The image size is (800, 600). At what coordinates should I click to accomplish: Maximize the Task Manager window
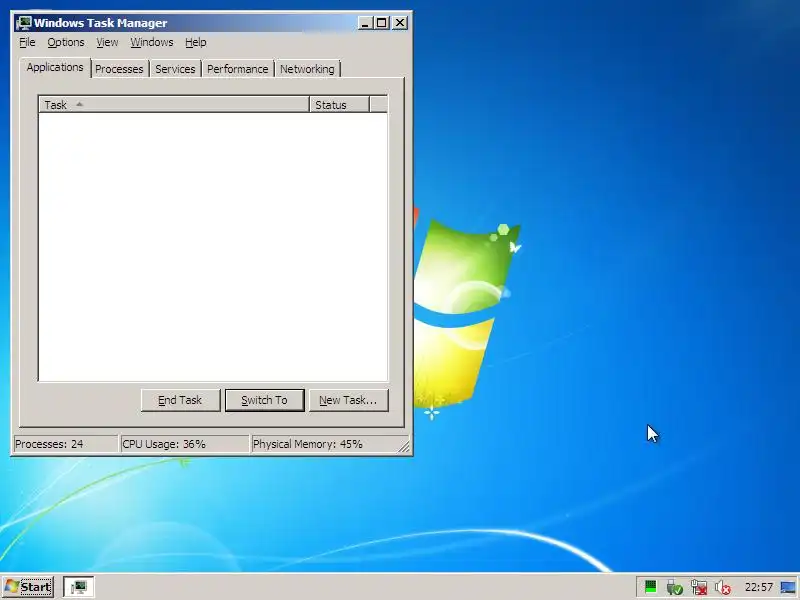381,23
